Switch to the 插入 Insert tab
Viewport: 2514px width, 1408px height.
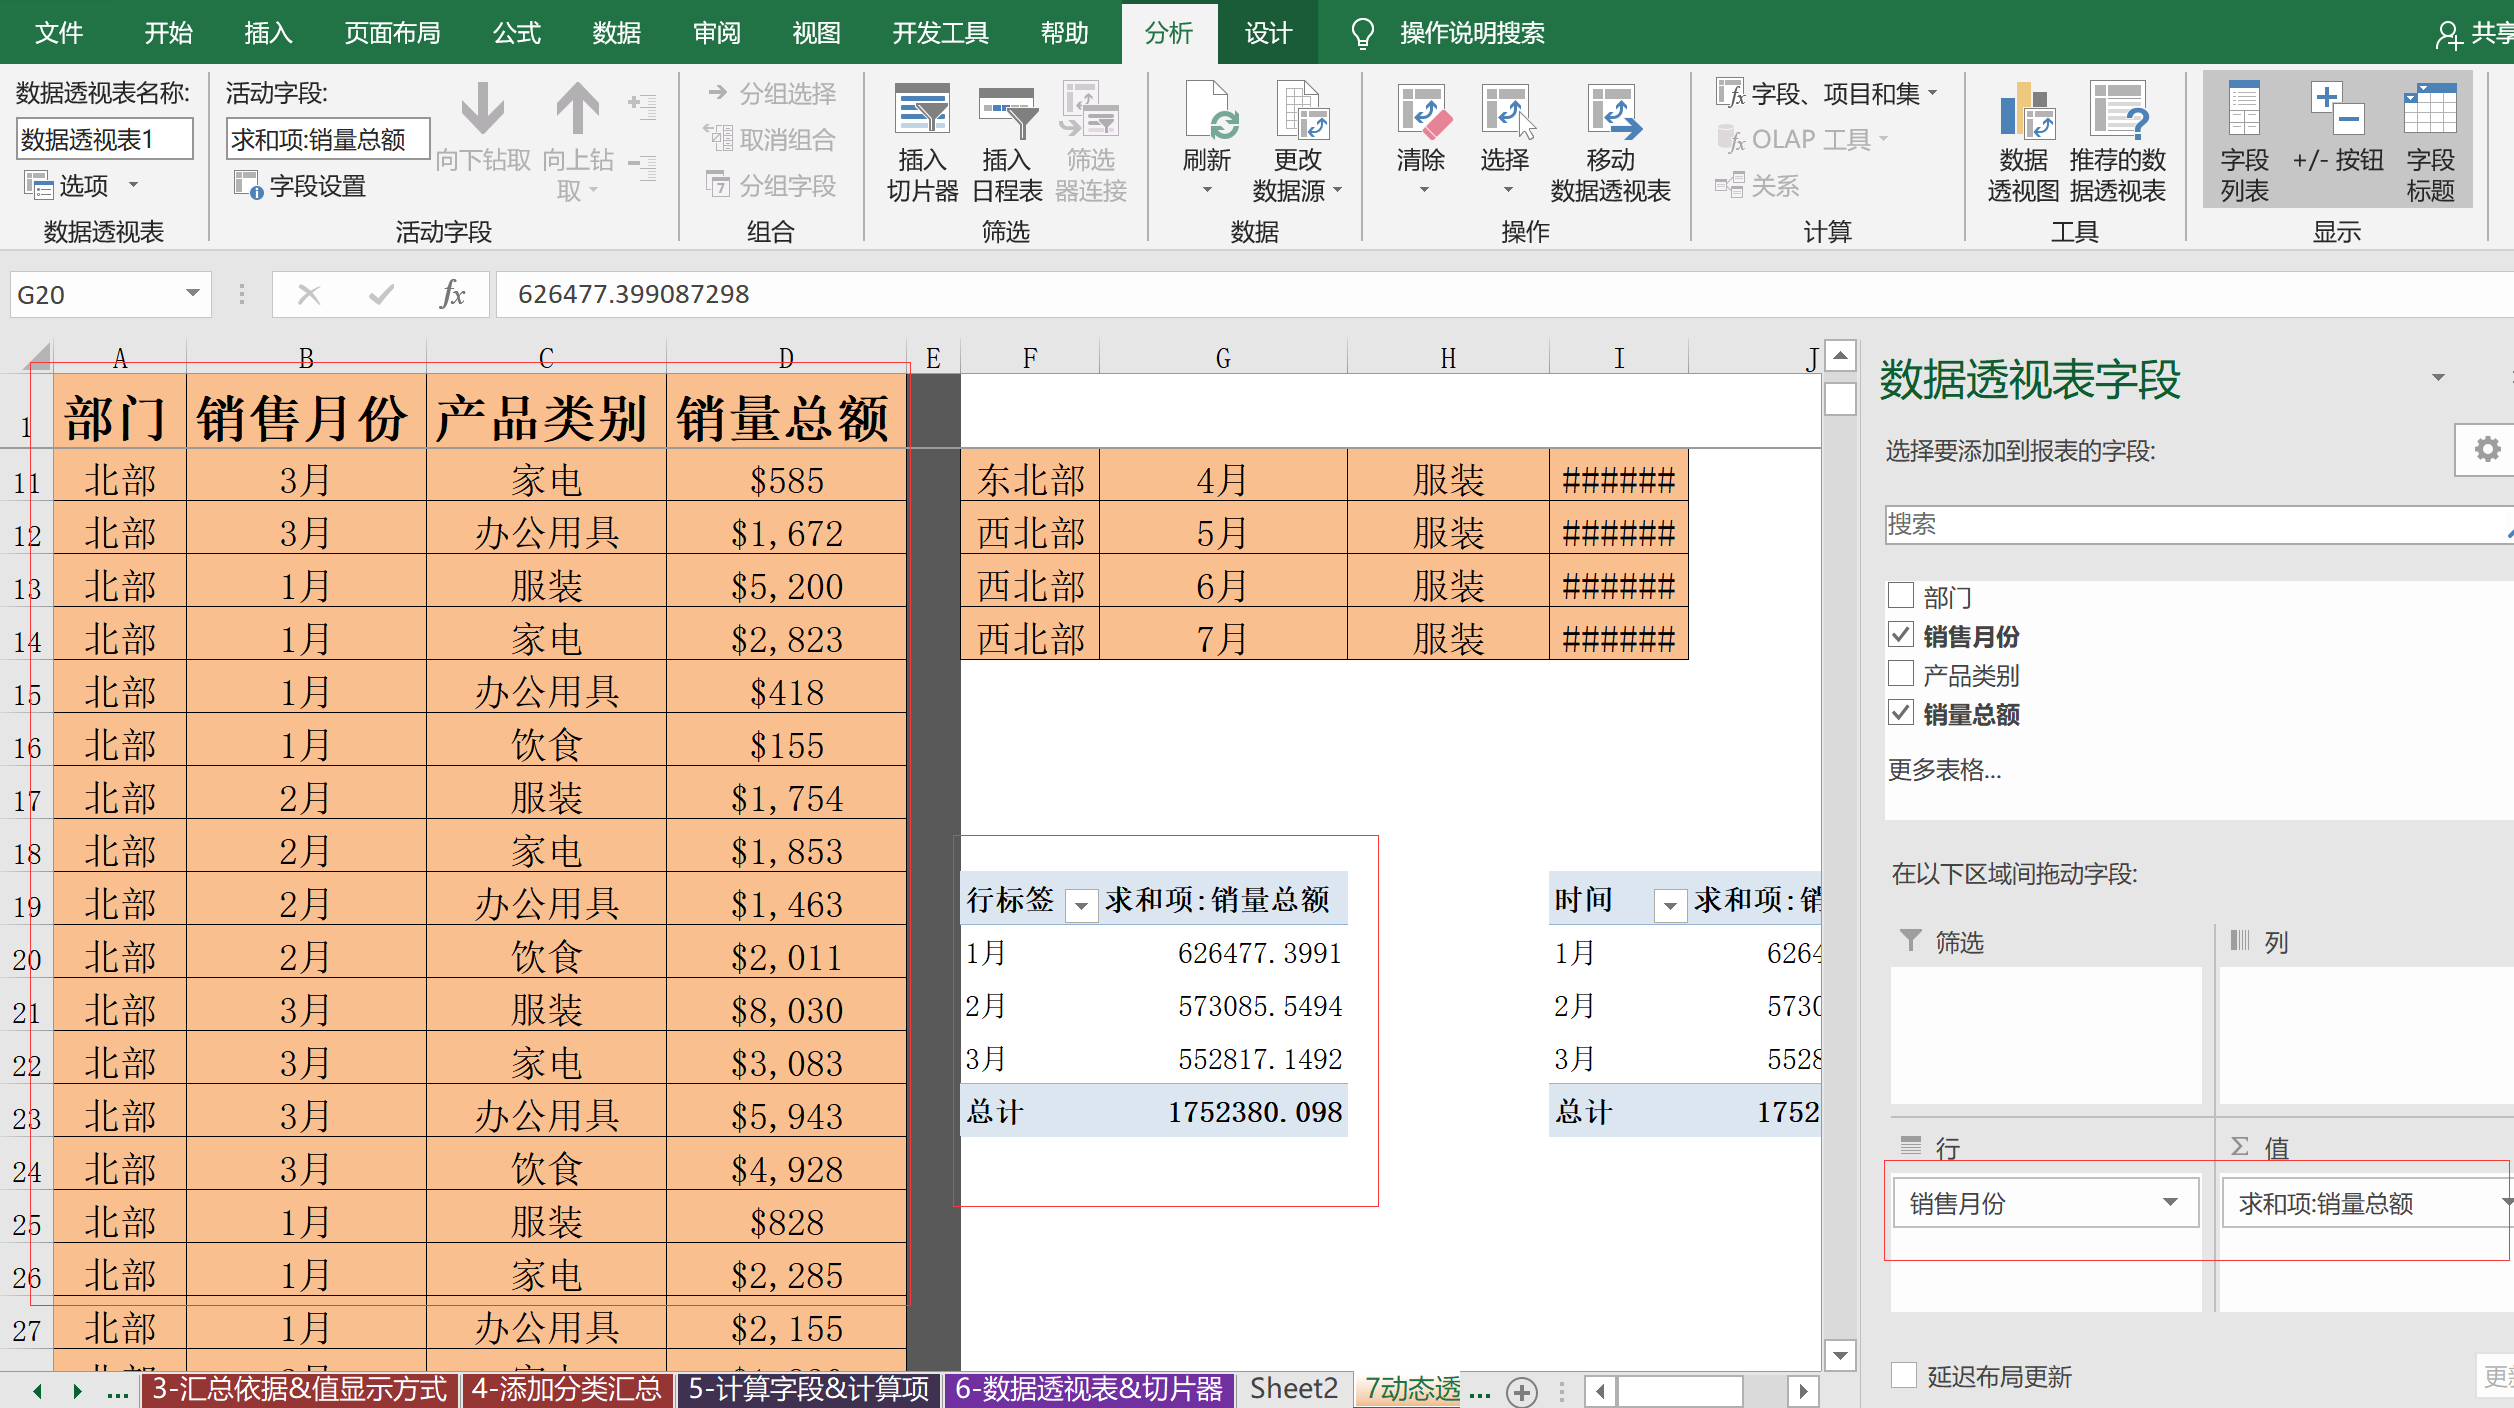coord(268,33)
